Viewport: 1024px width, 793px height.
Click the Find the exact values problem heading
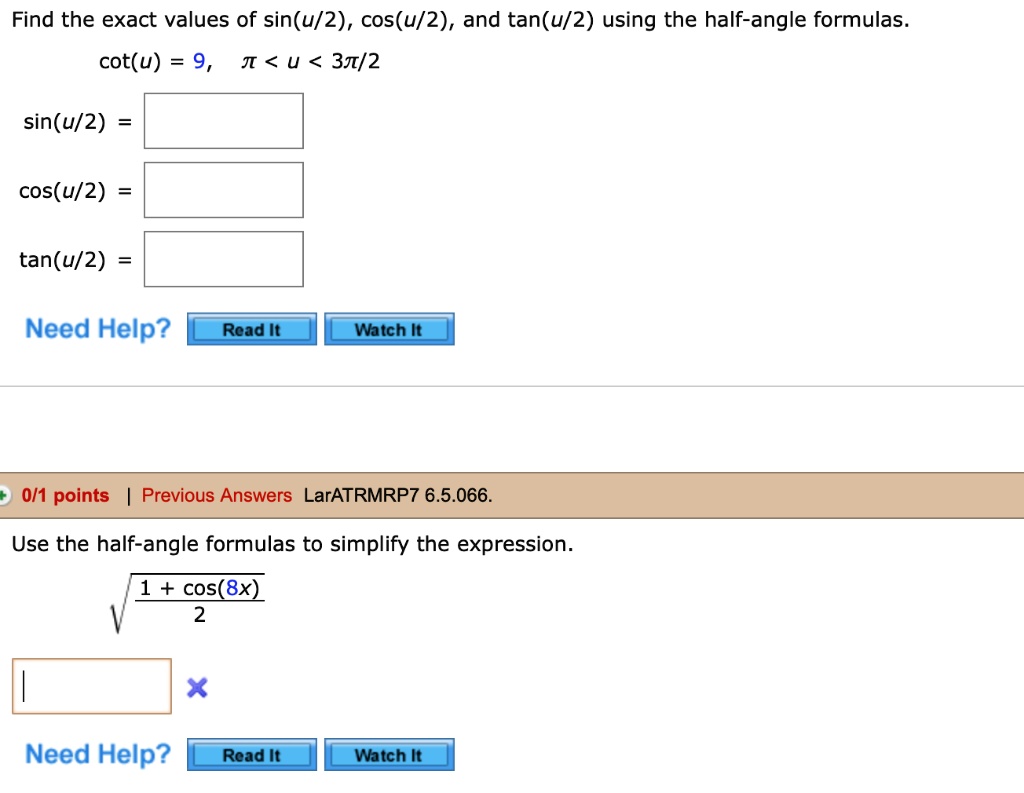coord(459,19)
